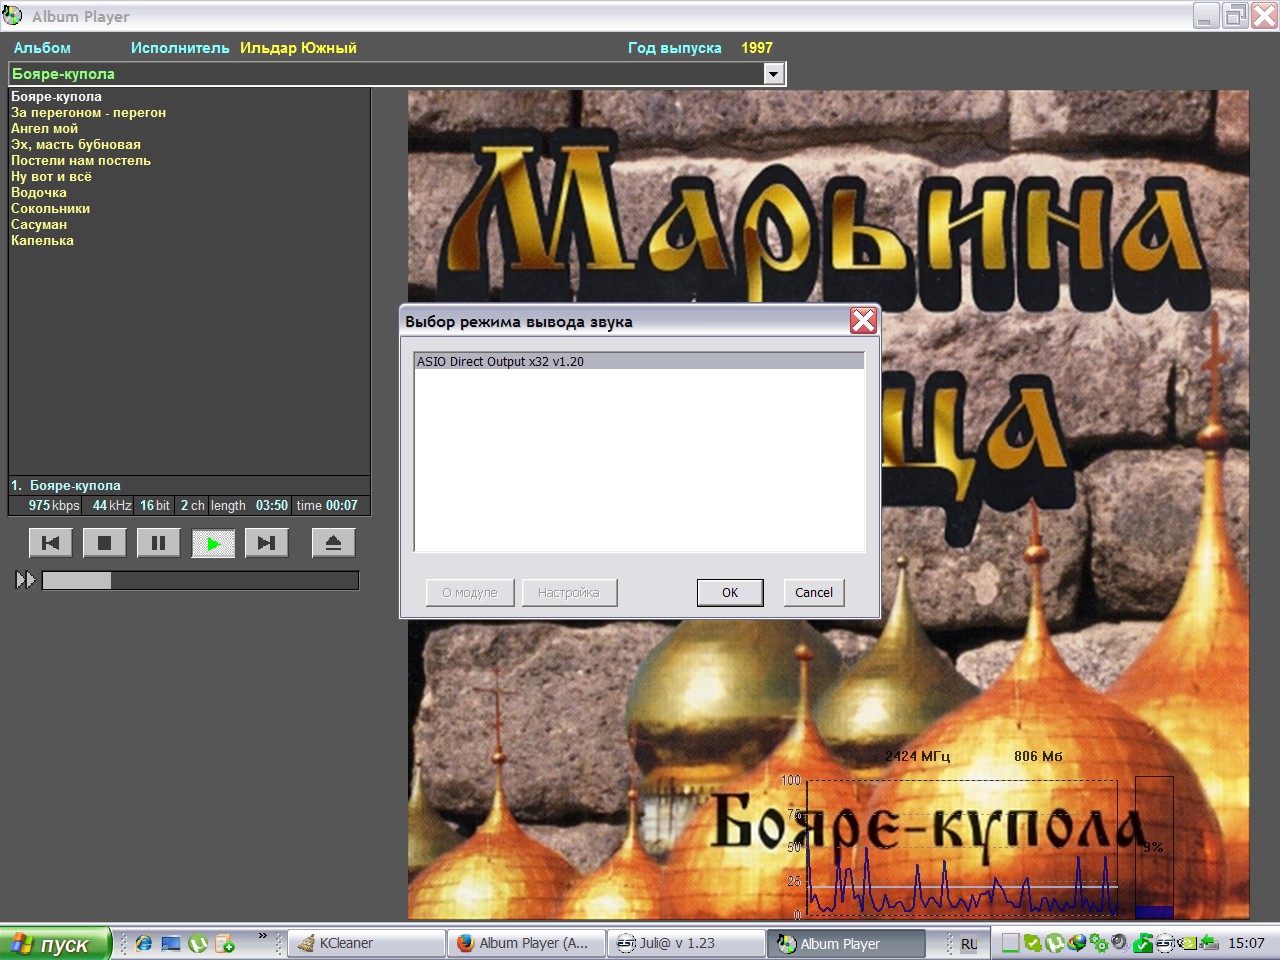Open the download manager globe tray icon
The height and width of the screenshot is (960, 1280).
1076,943
